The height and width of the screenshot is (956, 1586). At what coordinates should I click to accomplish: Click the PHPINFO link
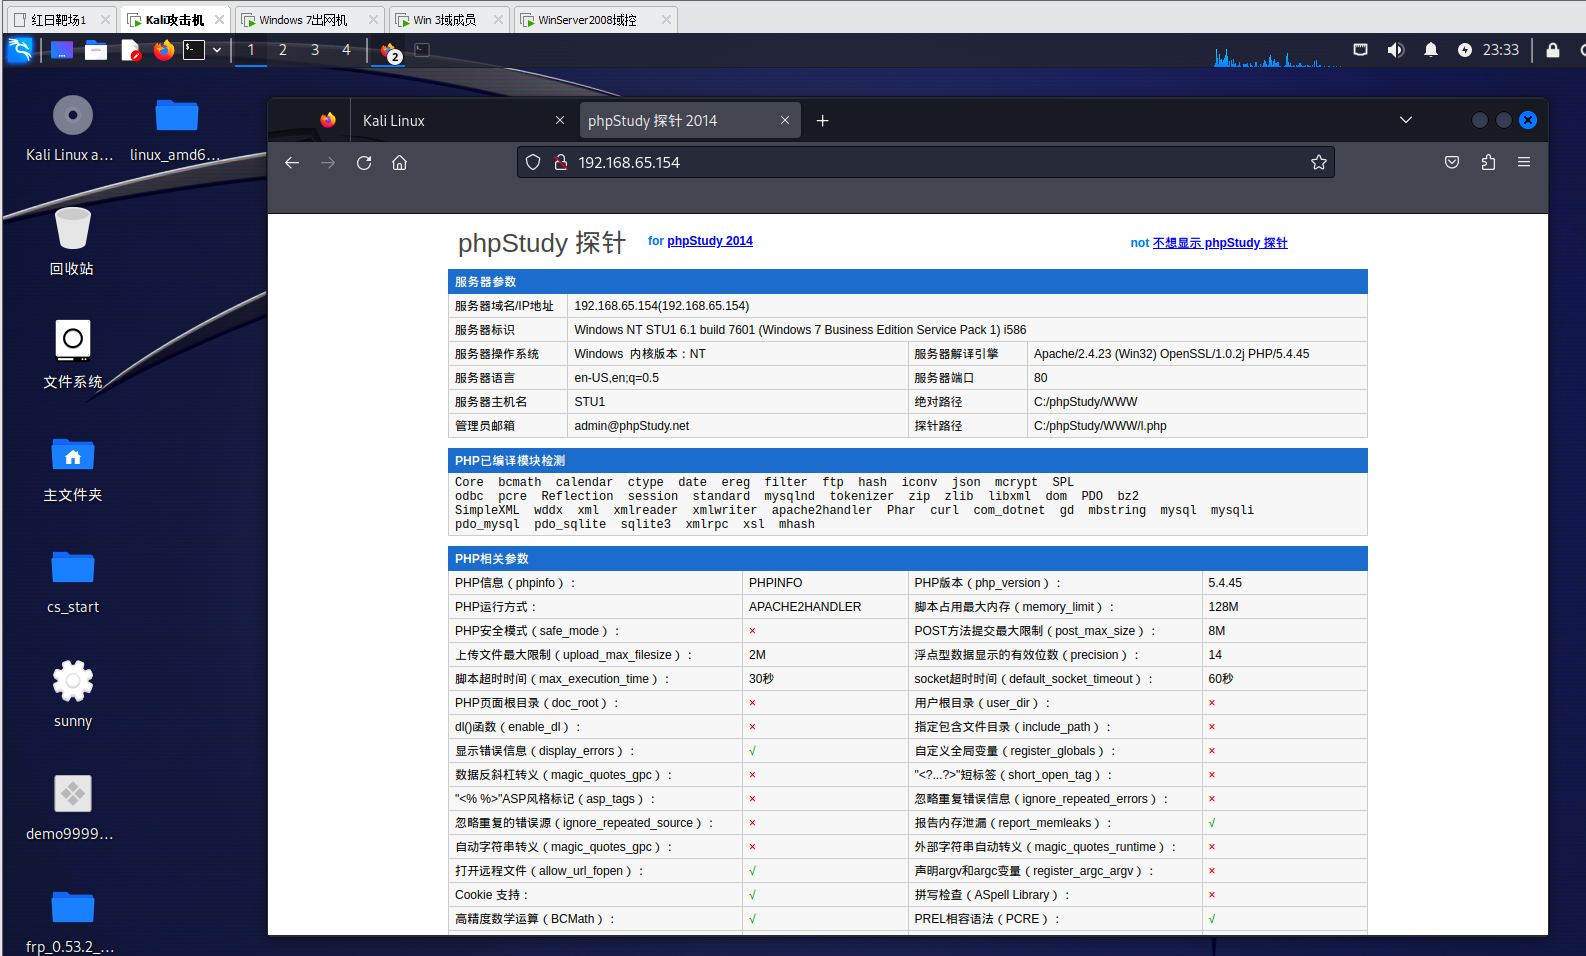coord(775,583)
